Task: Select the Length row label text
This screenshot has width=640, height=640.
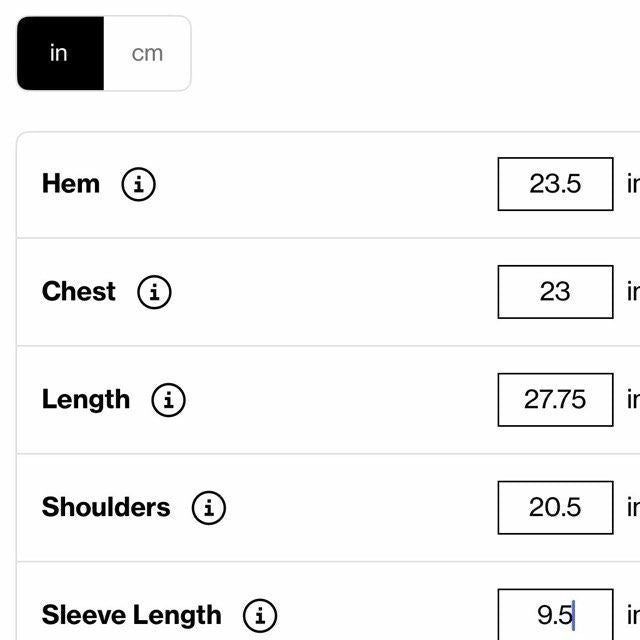Action: click(x=86, y=400)
